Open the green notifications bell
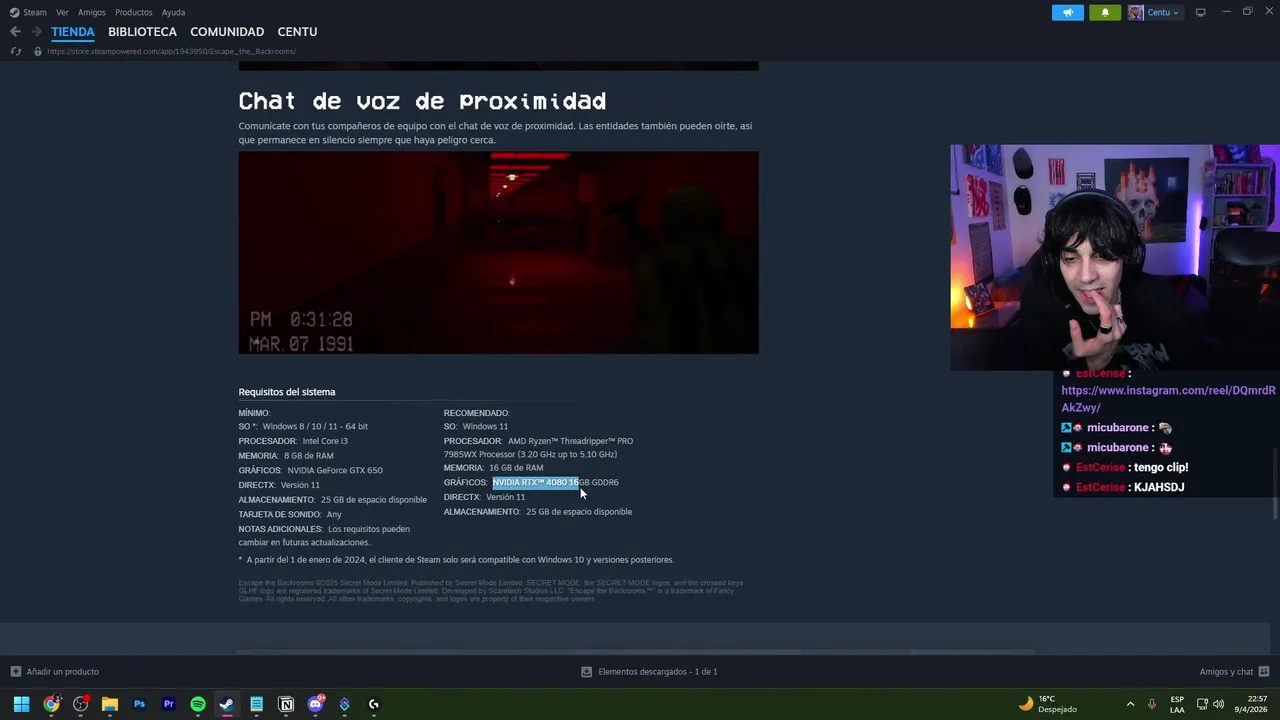1280x720 pixels. (x=1105, y=12)
